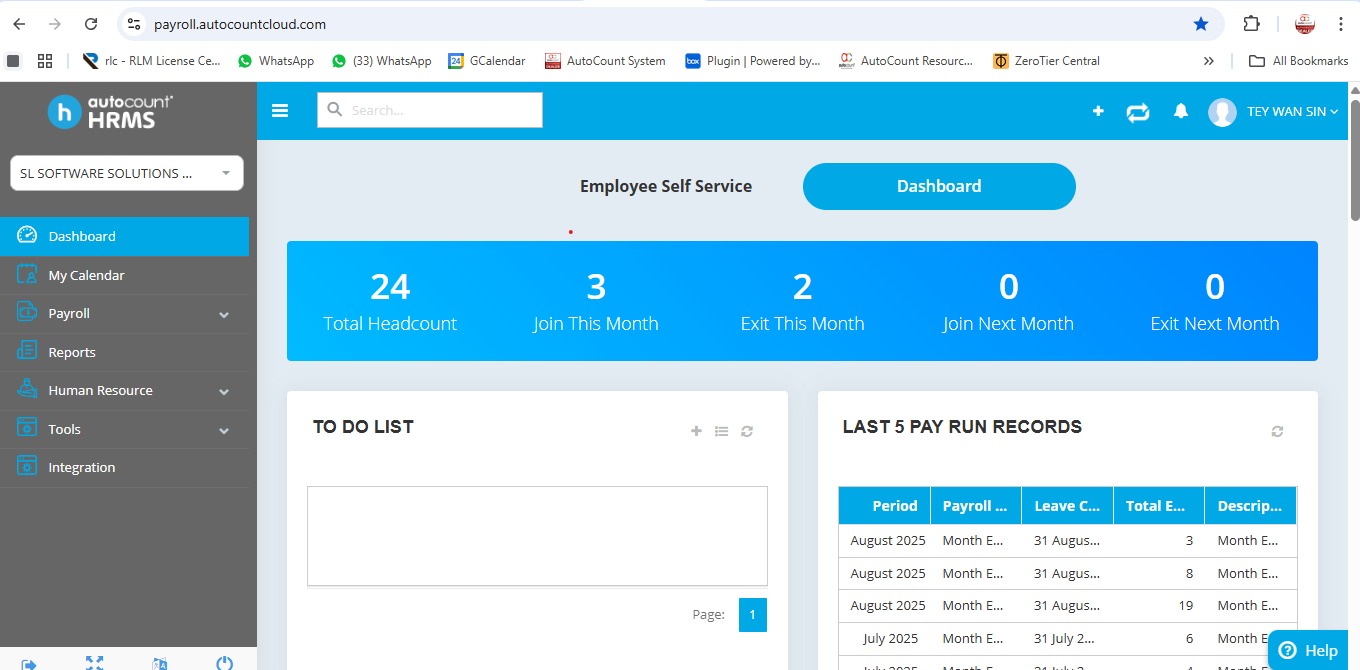
Task: Change language using the translate icon
Action: [x=160, y=662]
